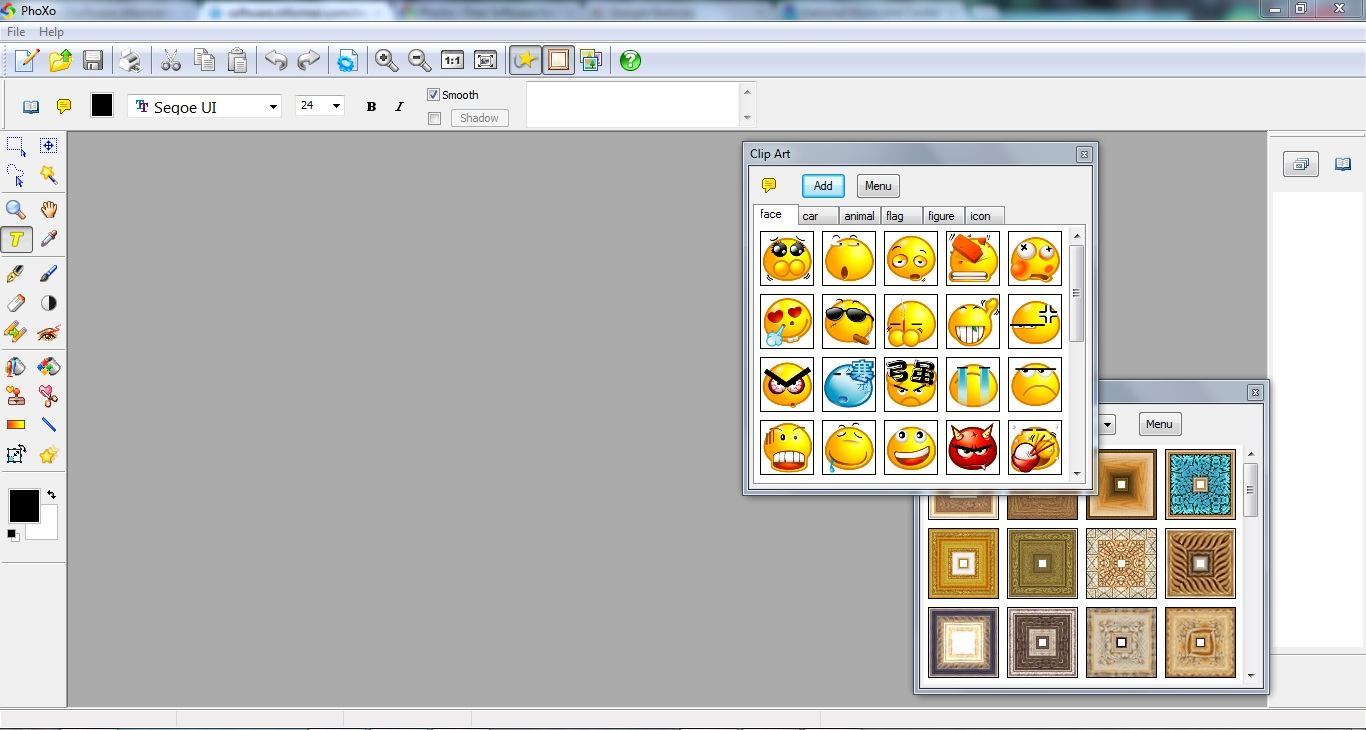Select the red devil face clip art
Image resolution: width=1366 pixels, height=730 pixels.
pyautogui.click(x=972, y=447)
